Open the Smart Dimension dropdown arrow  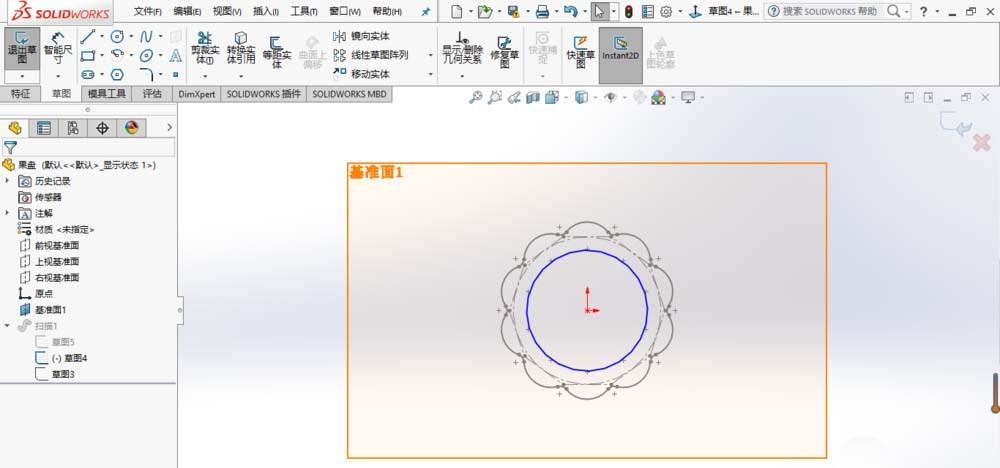58,76
